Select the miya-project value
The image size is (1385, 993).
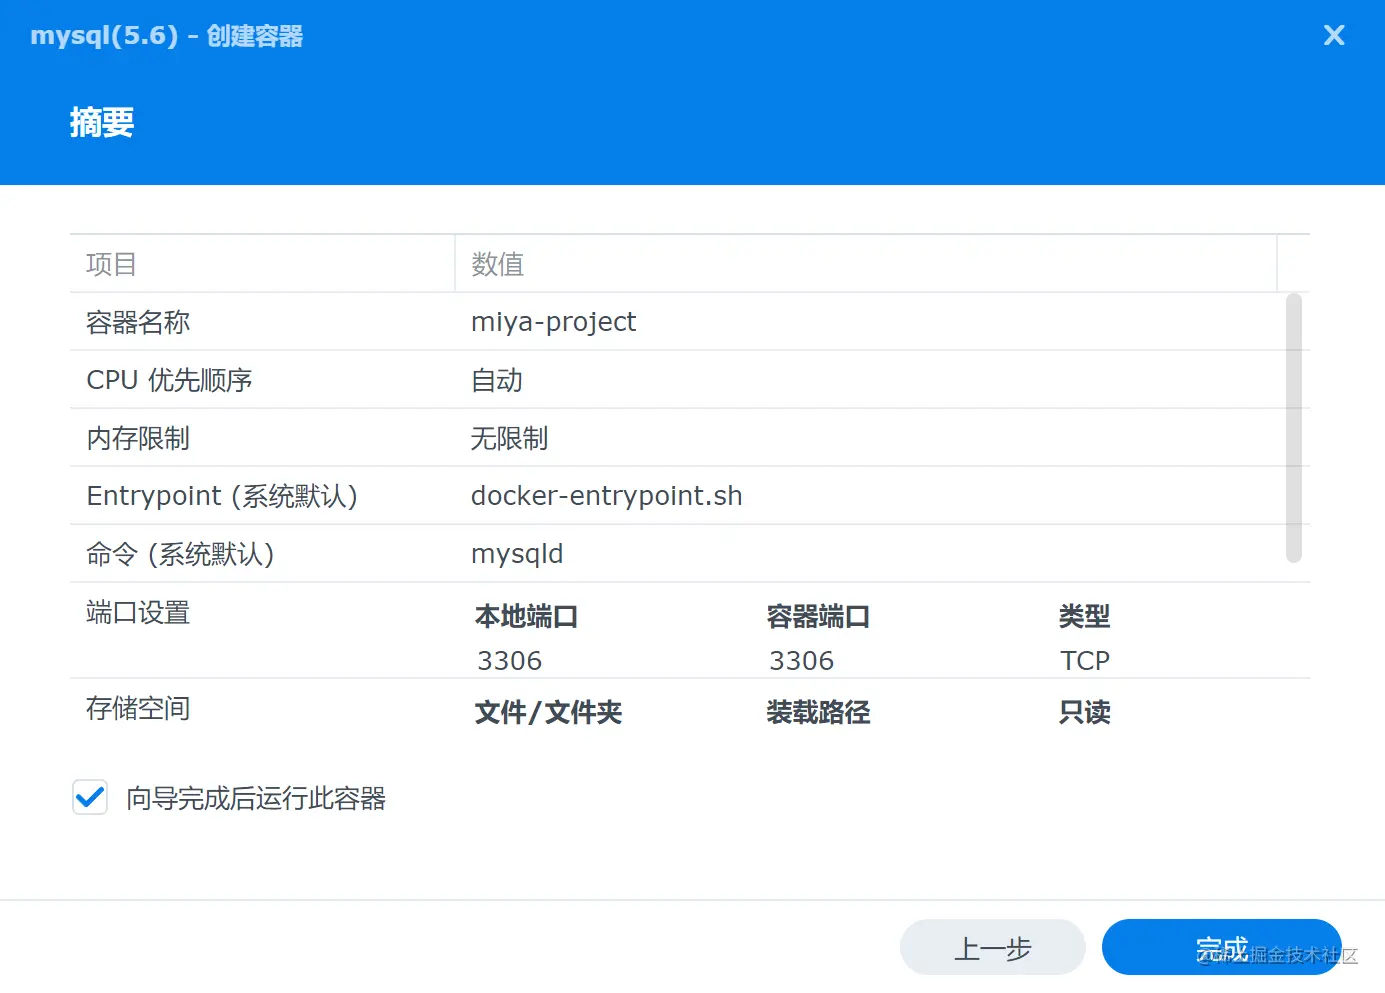[x=553, y=322]
